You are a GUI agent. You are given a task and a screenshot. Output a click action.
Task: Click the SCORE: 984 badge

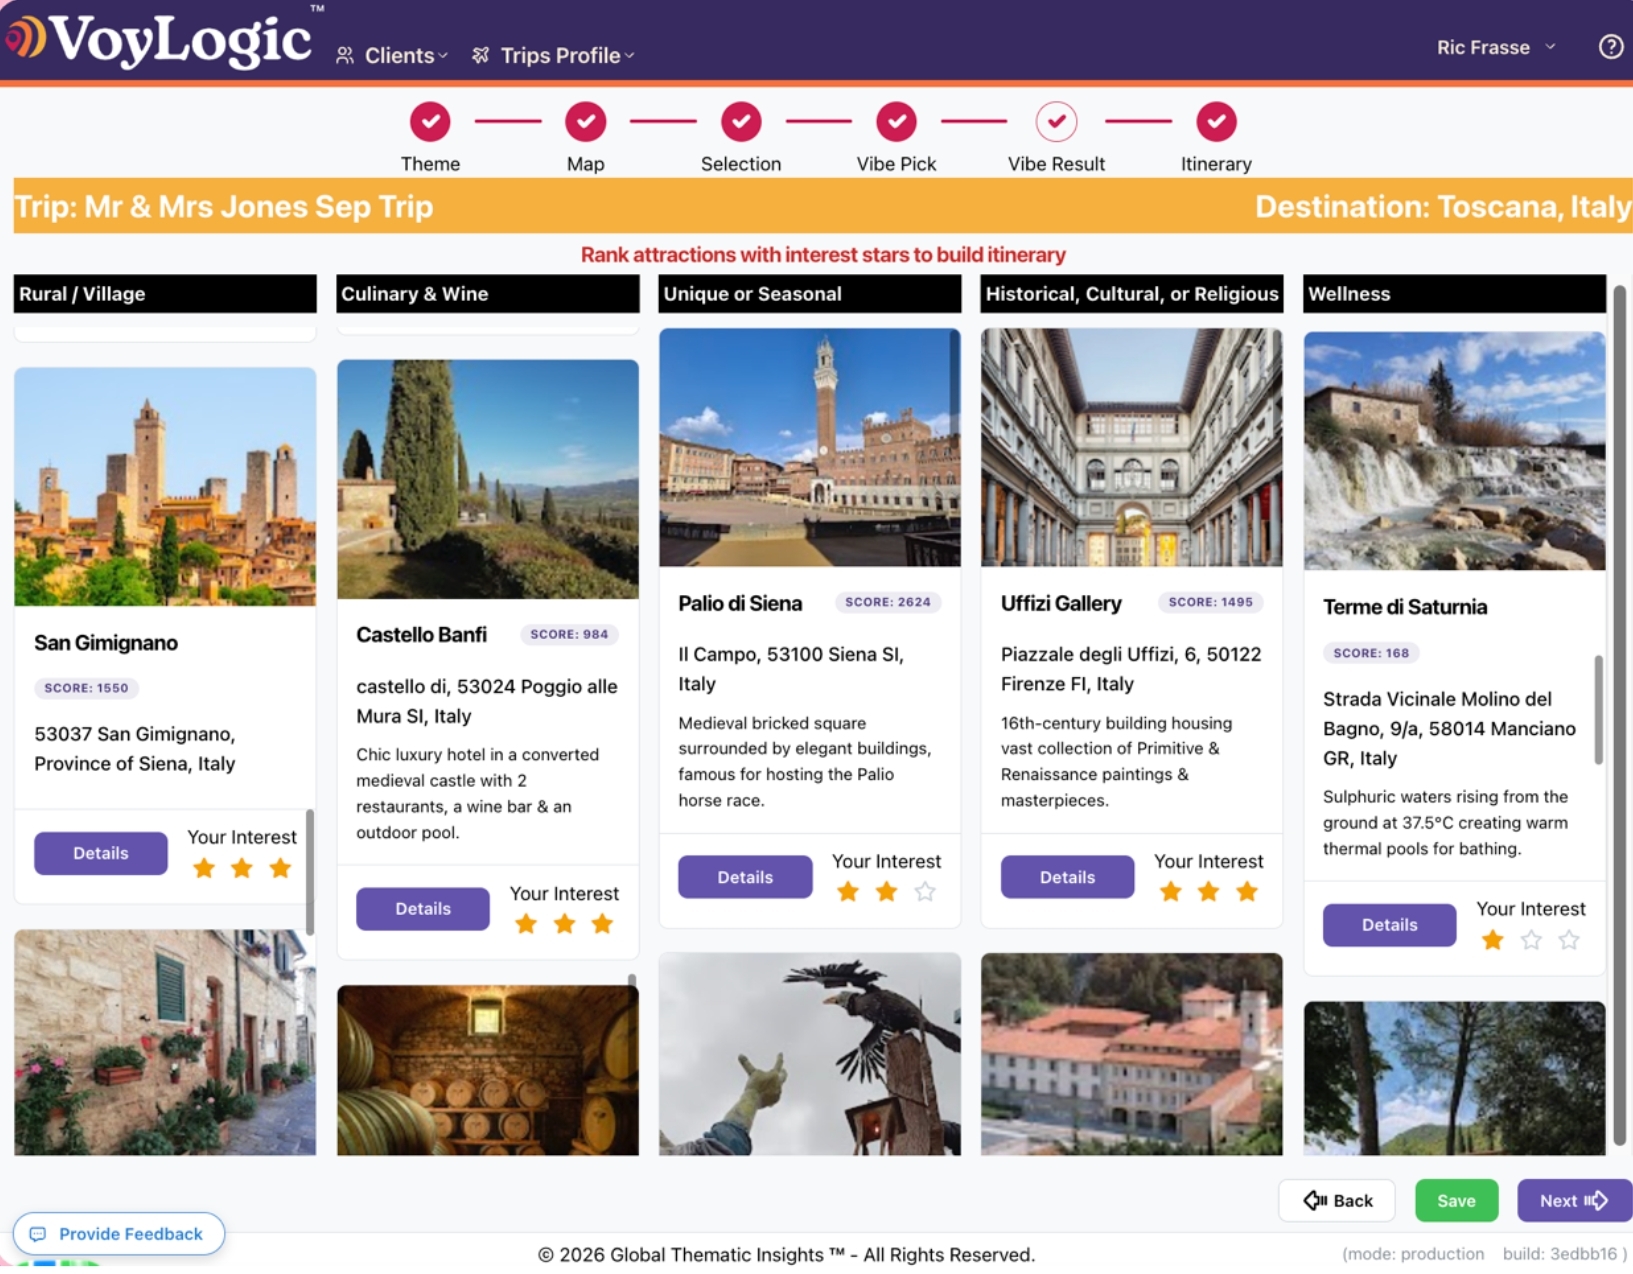pyautogui.click(x=569, y=634)
